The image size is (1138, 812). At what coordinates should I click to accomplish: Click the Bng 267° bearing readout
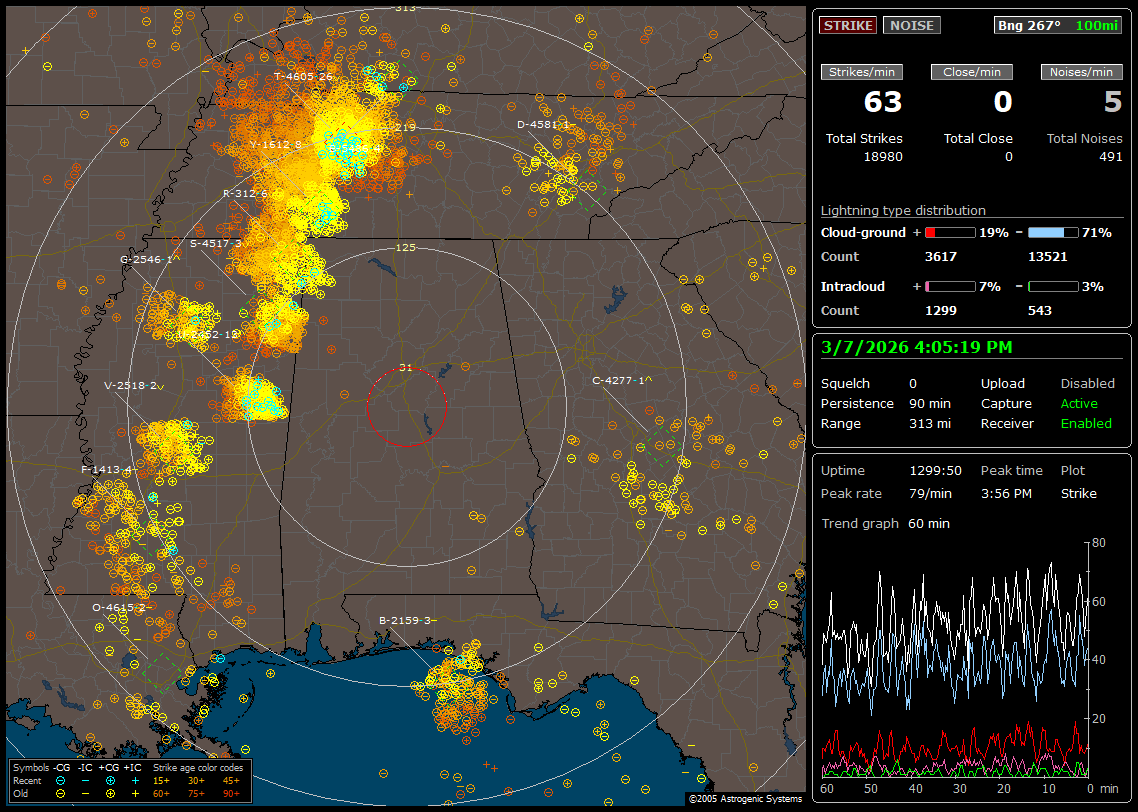pyautogui.click(x=1030, y=25)
